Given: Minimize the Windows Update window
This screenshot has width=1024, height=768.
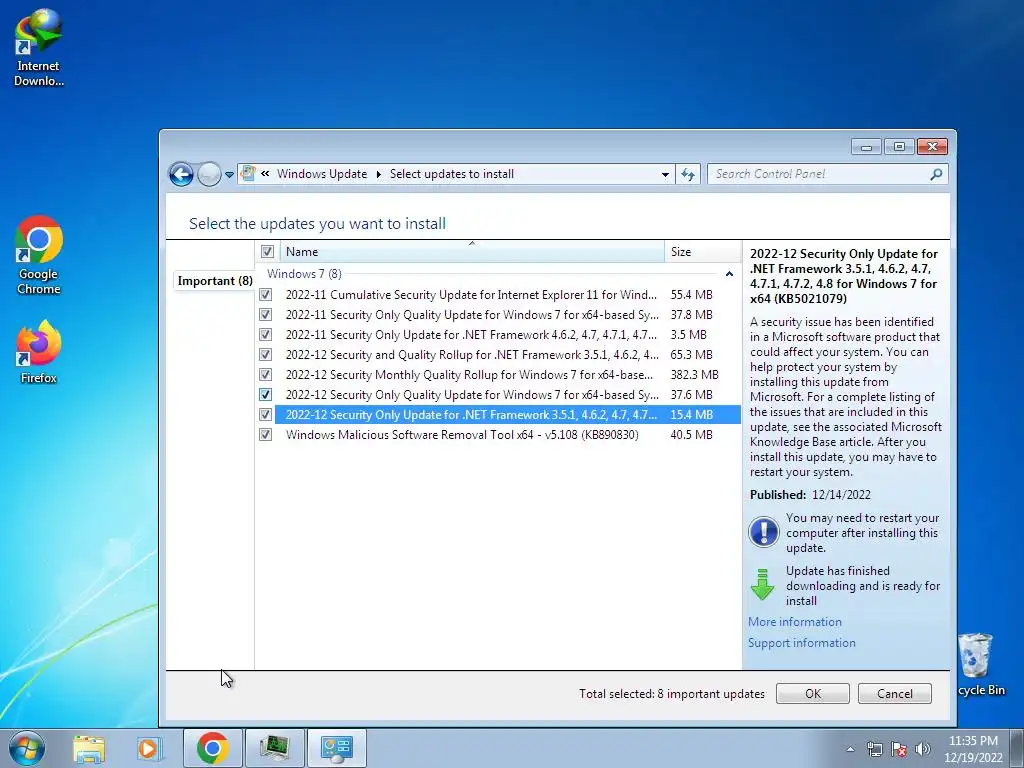Looking at the screenshot, I should tap(867, 147).
